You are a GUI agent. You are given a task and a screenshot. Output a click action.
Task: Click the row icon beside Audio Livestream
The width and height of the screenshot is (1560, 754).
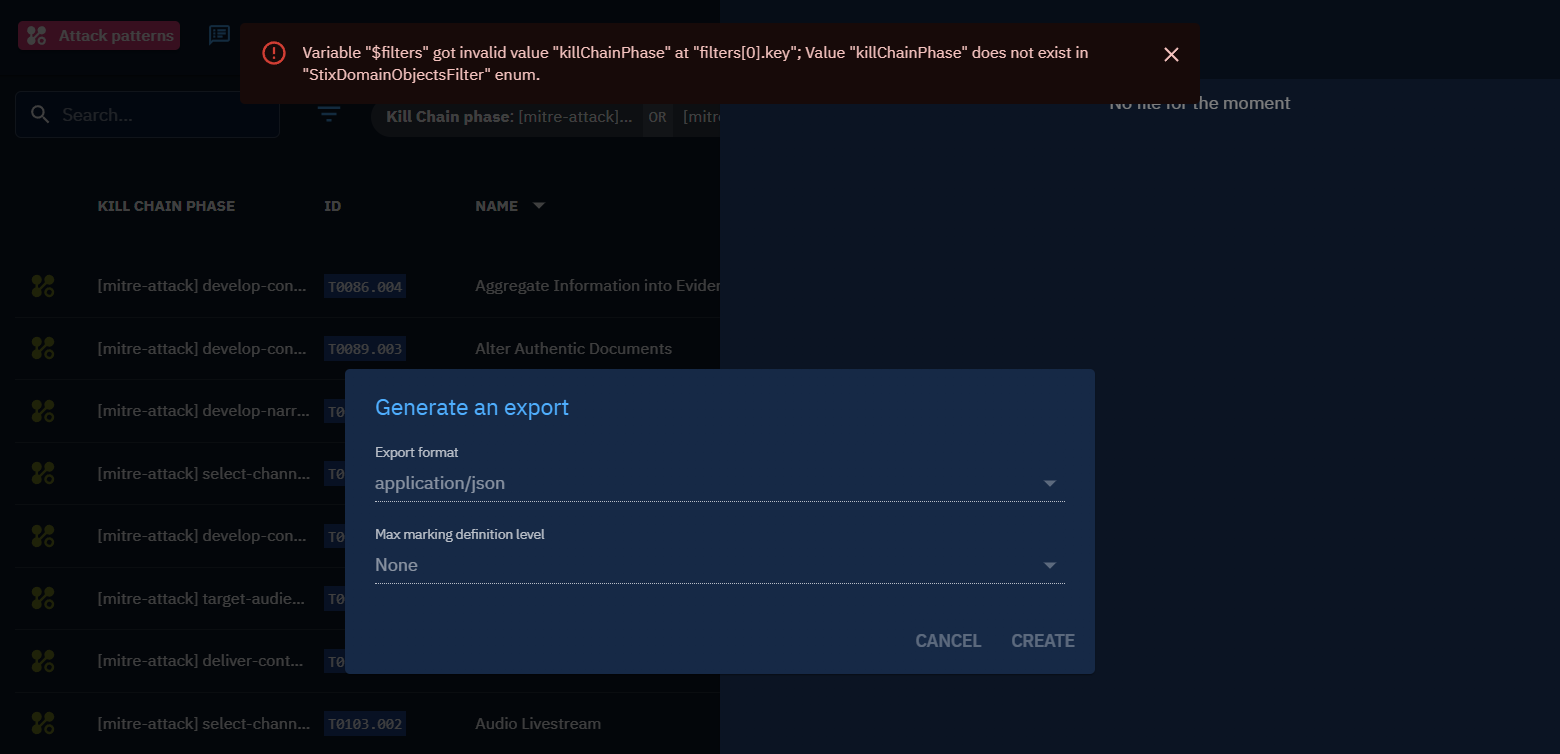[42, 723]
